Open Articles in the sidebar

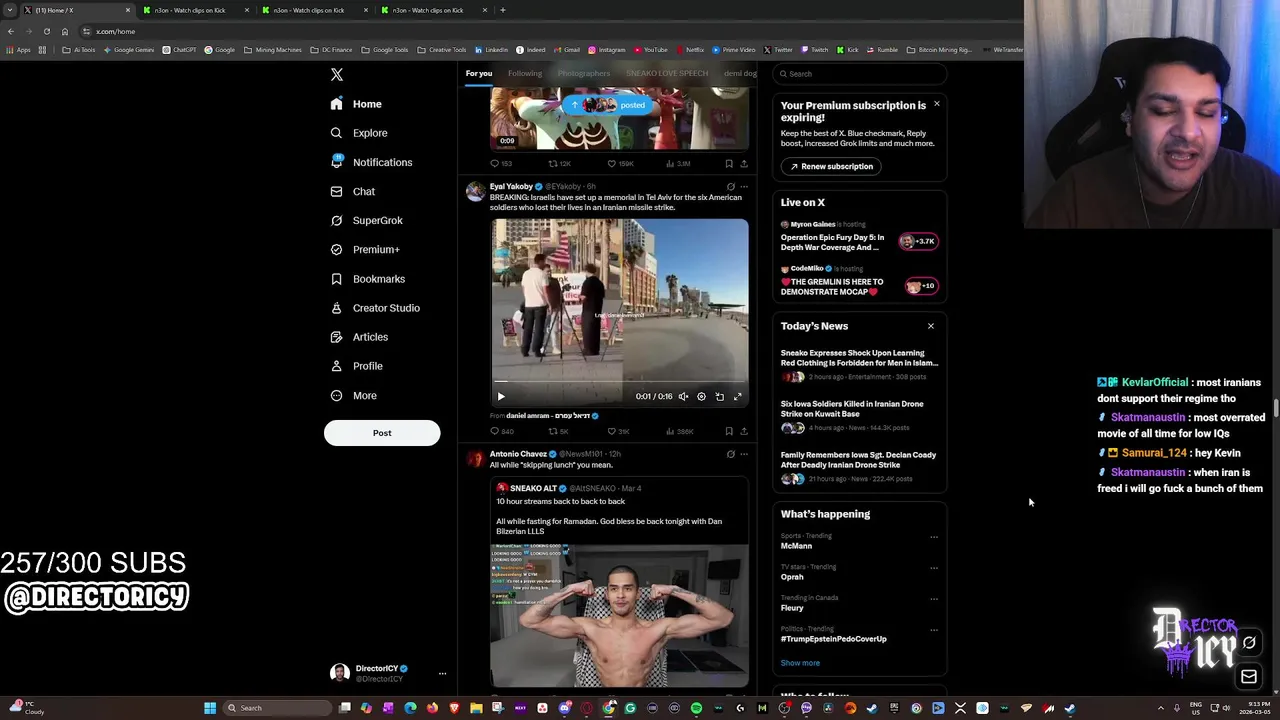click(359, 337)
